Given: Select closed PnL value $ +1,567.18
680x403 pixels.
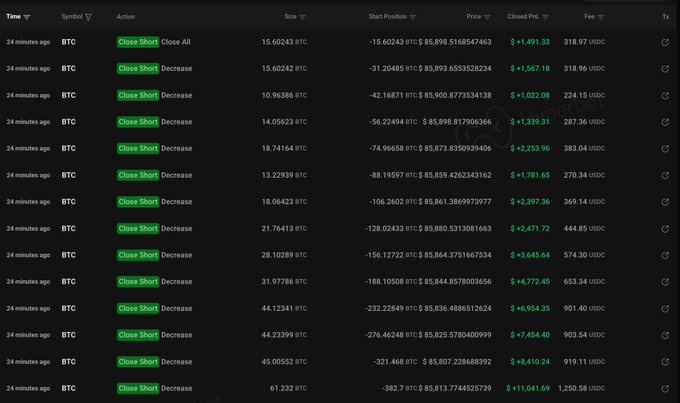Looking at the screenshot, I should tap(530, 69).
